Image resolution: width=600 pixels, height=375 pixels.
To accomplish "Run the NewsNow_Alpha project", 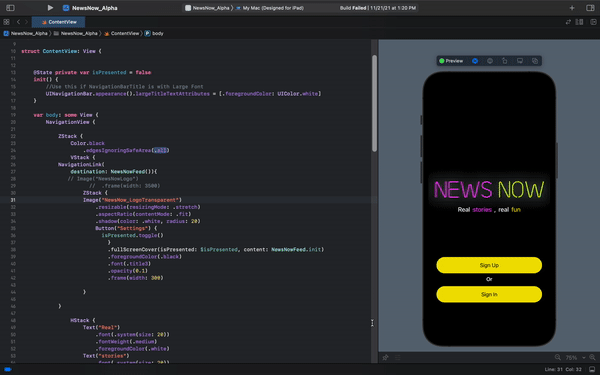I will [50, 8].
